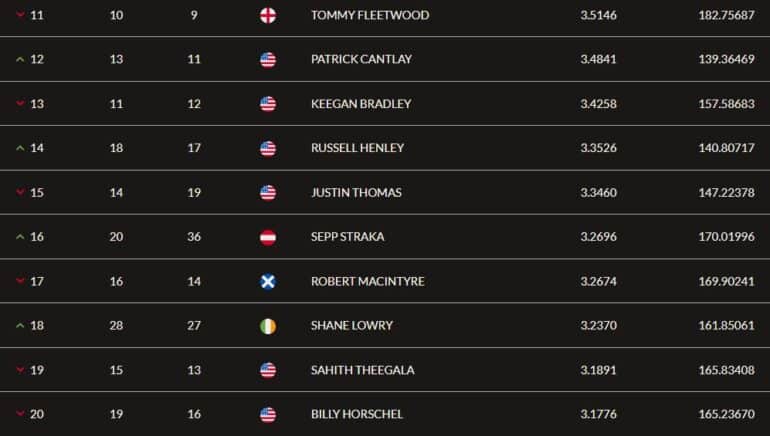Click the green up arrow at rank 12
This screenshot has height=436, width=770.
pyautogui.click(x=20, y=59)
